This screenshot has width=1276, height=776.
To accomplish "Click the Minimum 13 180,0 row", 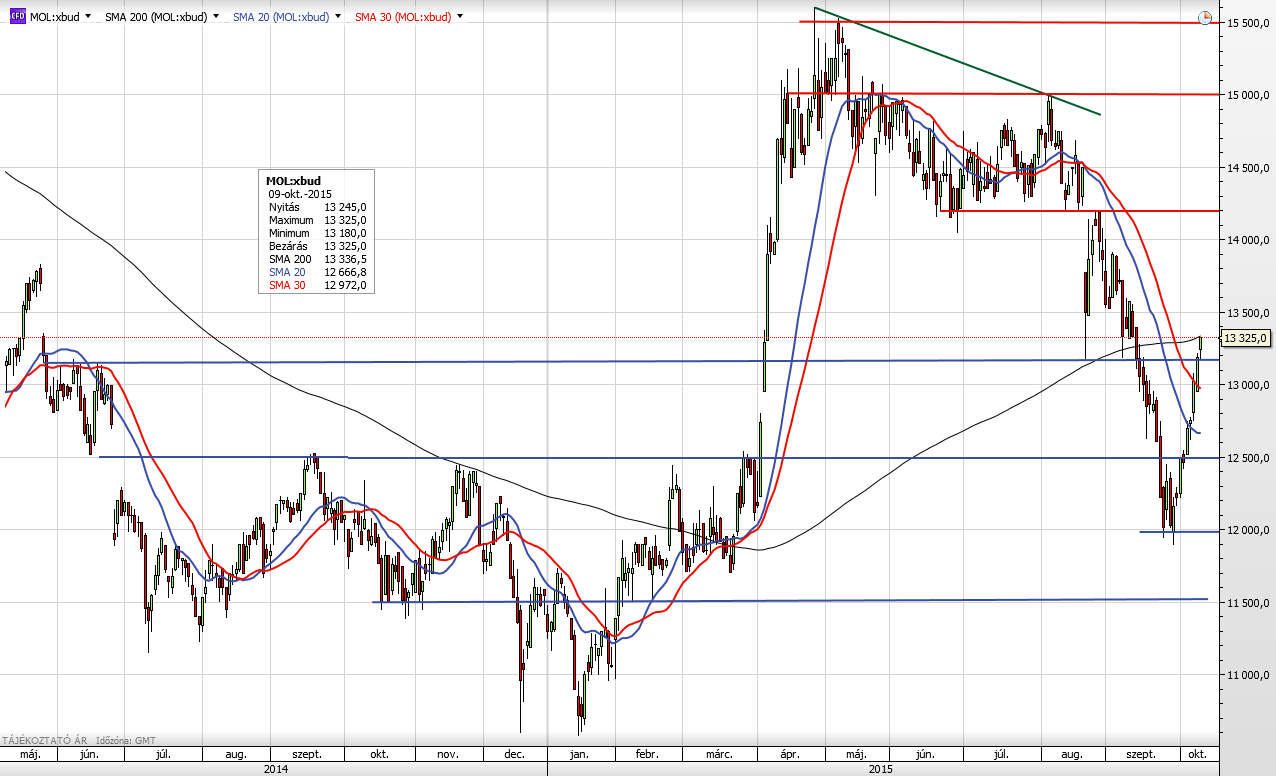I will (x=317, y=232).
